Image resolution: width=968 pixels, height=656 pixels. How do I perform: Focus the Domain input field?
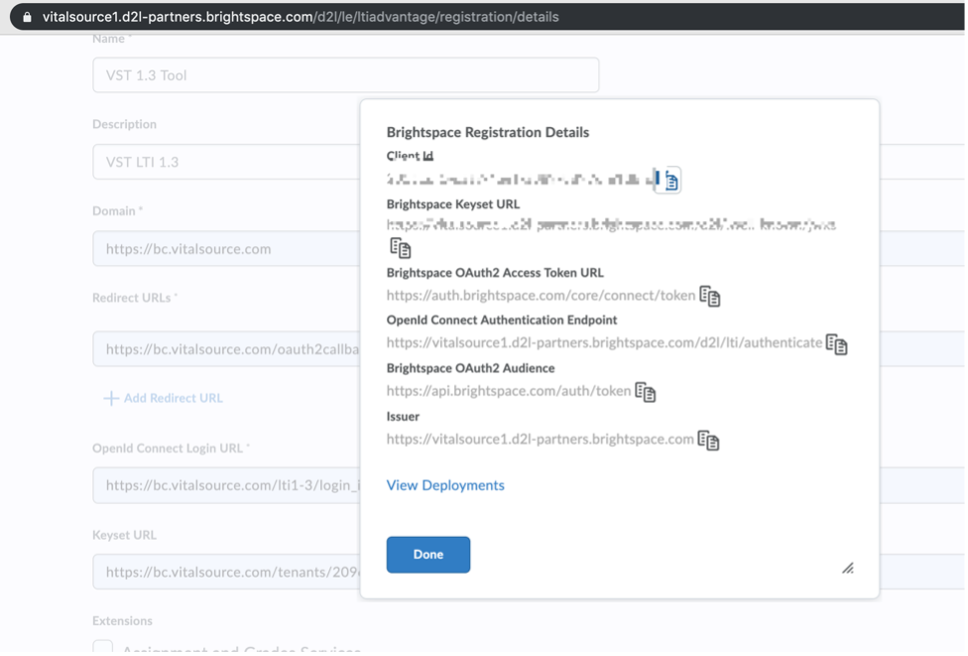coord(227,249)
